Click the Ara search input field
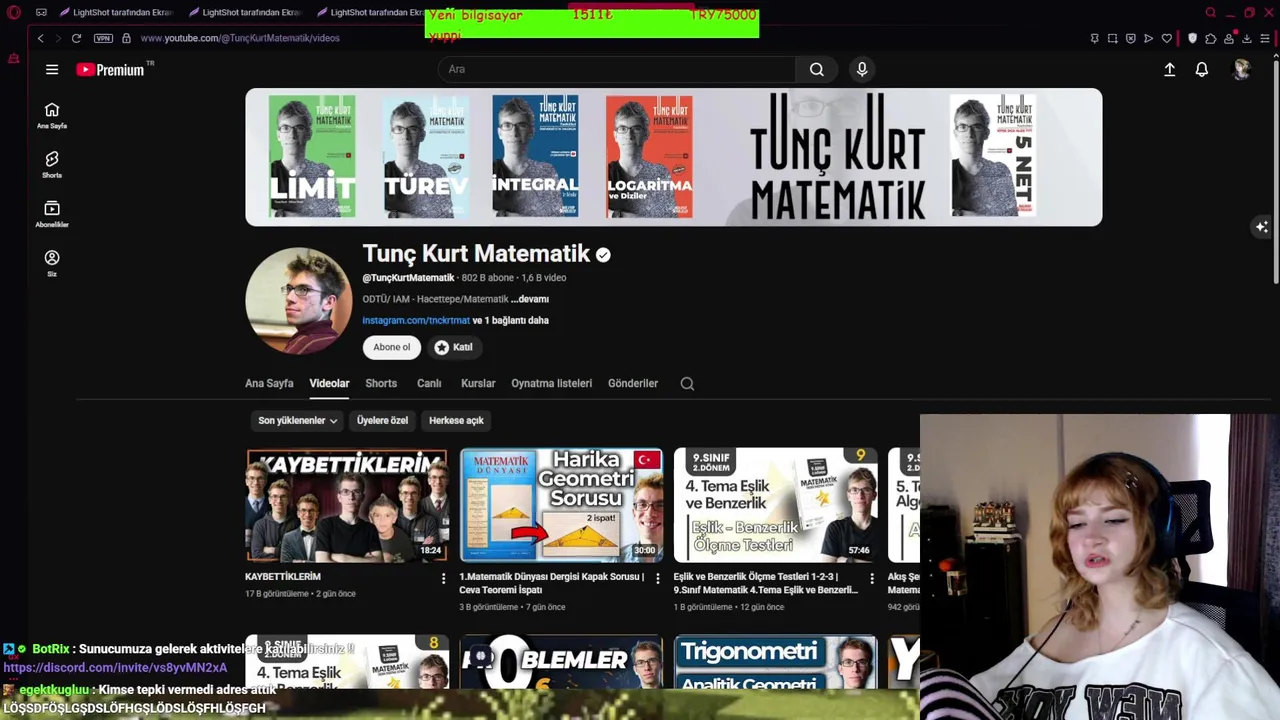 tap(617, 69)
